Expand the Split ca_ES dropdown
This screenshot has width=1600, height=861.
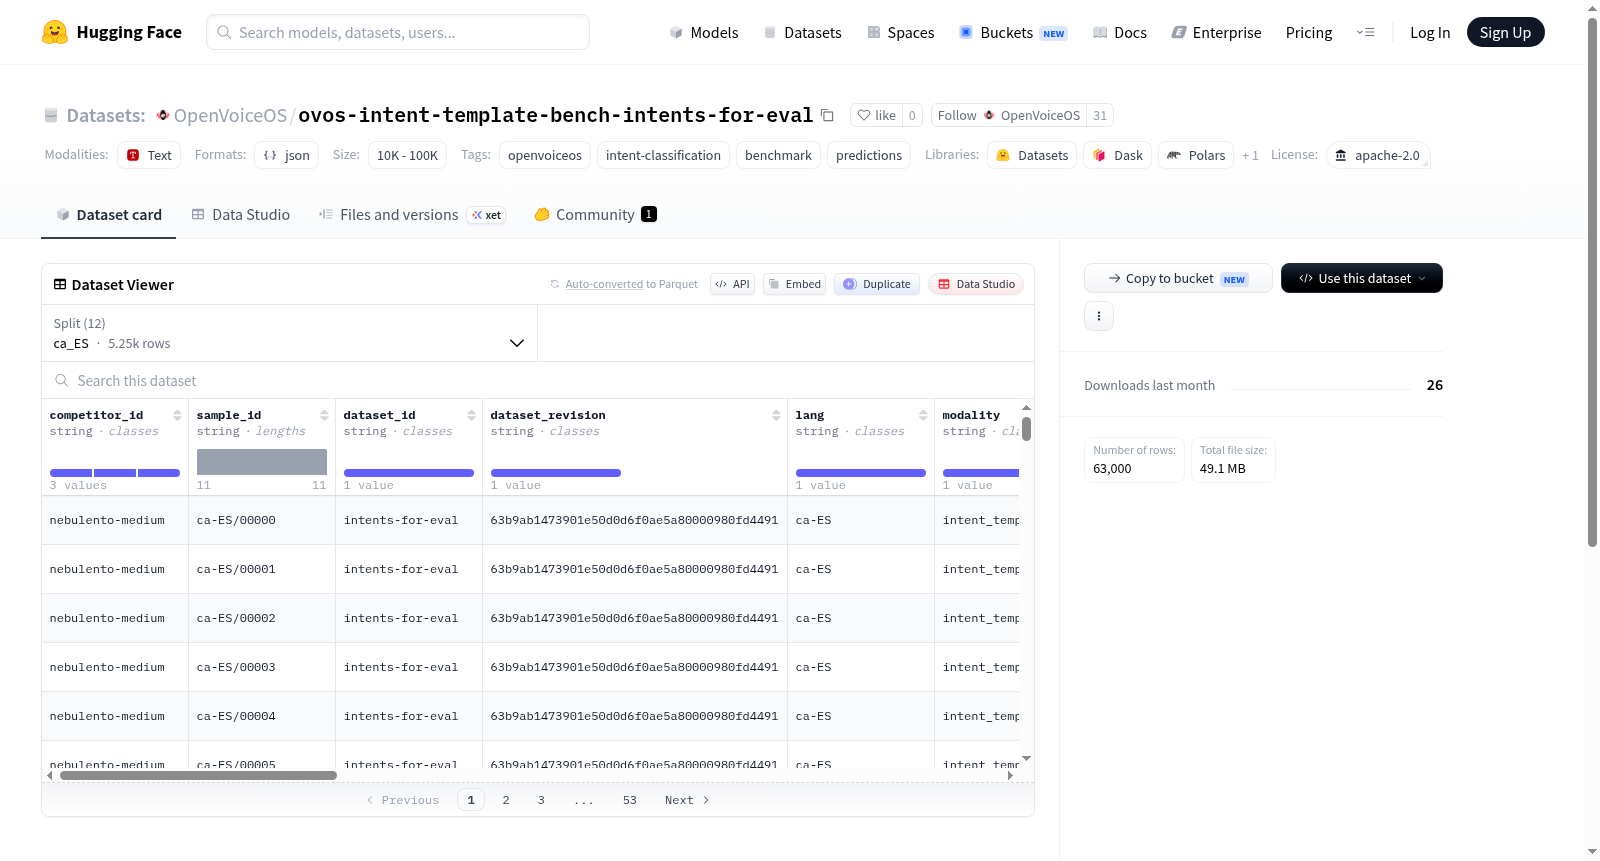[x=289, y=333]
